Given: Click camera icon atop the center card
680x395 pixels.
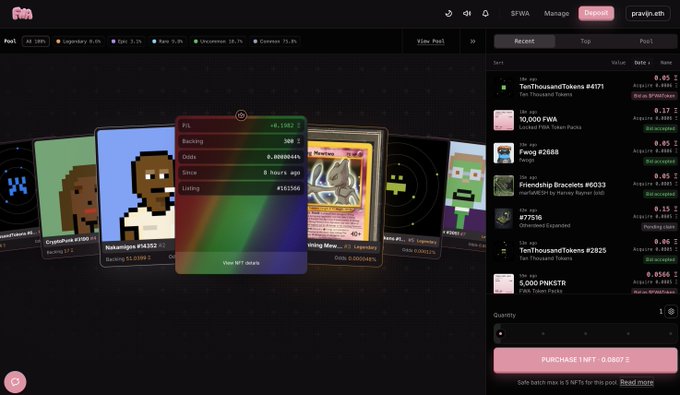Looking at the screenshot, I should click(x=241, y=115).
